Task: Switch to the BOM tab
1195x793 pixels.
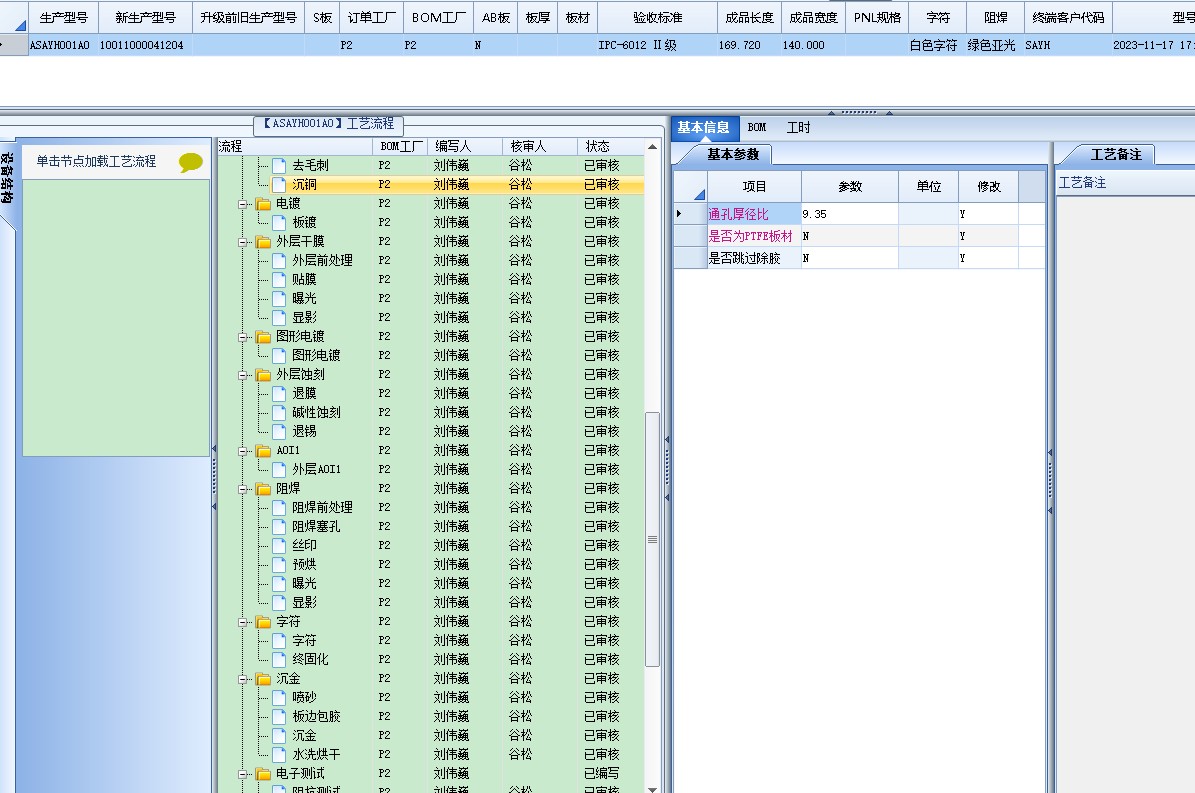Action: [757, 128]
